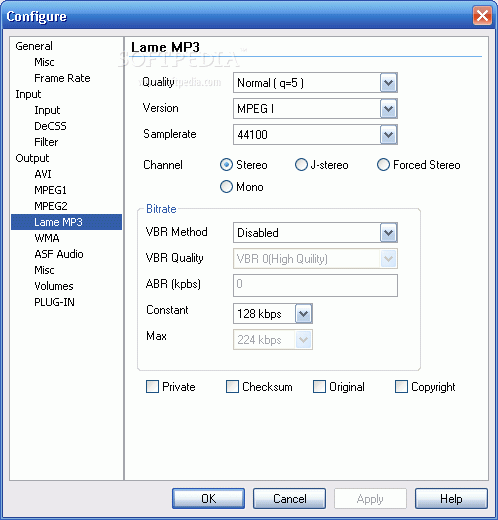Screen dimensions: 498x520
Task: Open the Filter settings page
Action: point(46,142)
